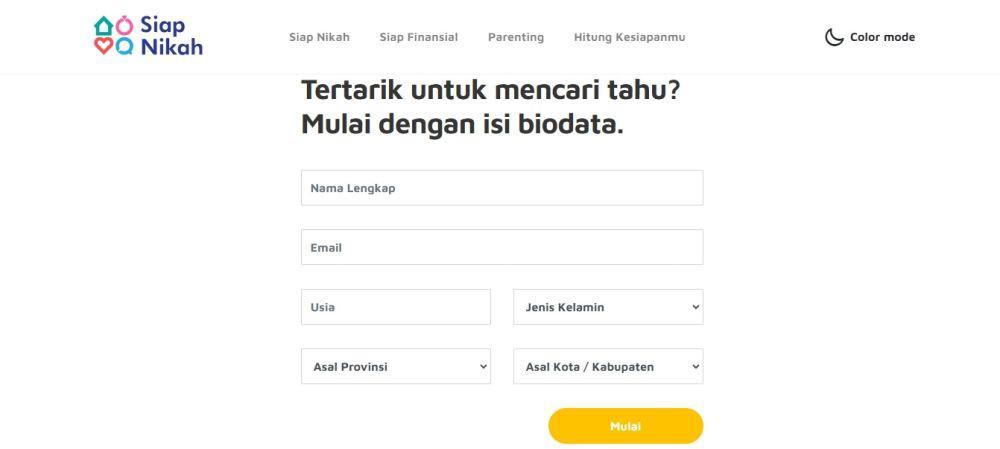Toggle the Color mode label
1000x449 pixels.
point(882,37)
